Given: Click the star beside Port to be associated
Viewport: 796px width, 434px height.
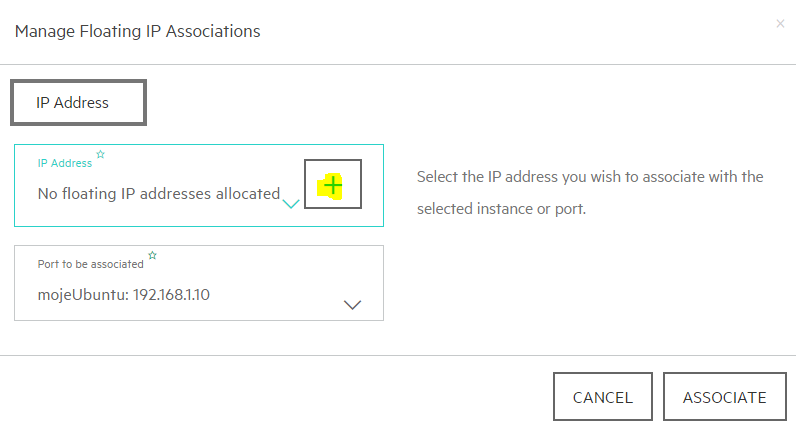Looking at the screenshot, I should tap(152, 255).
